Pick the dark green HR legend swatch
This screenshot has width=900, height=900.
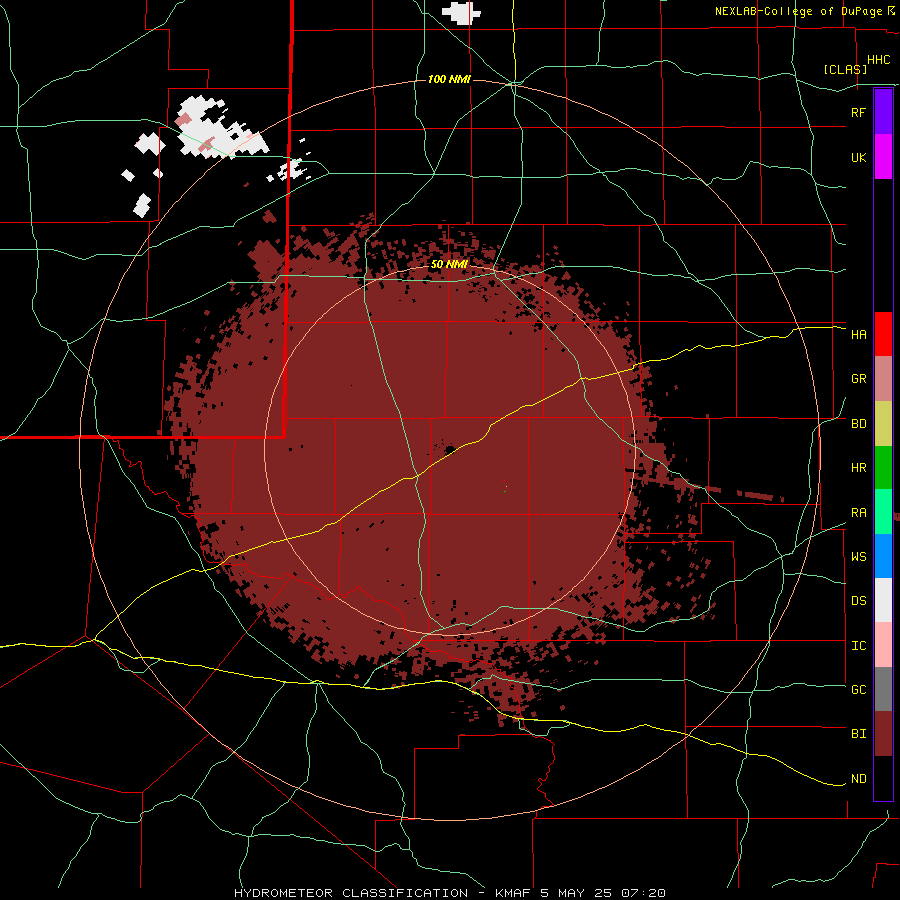(883, 468)
